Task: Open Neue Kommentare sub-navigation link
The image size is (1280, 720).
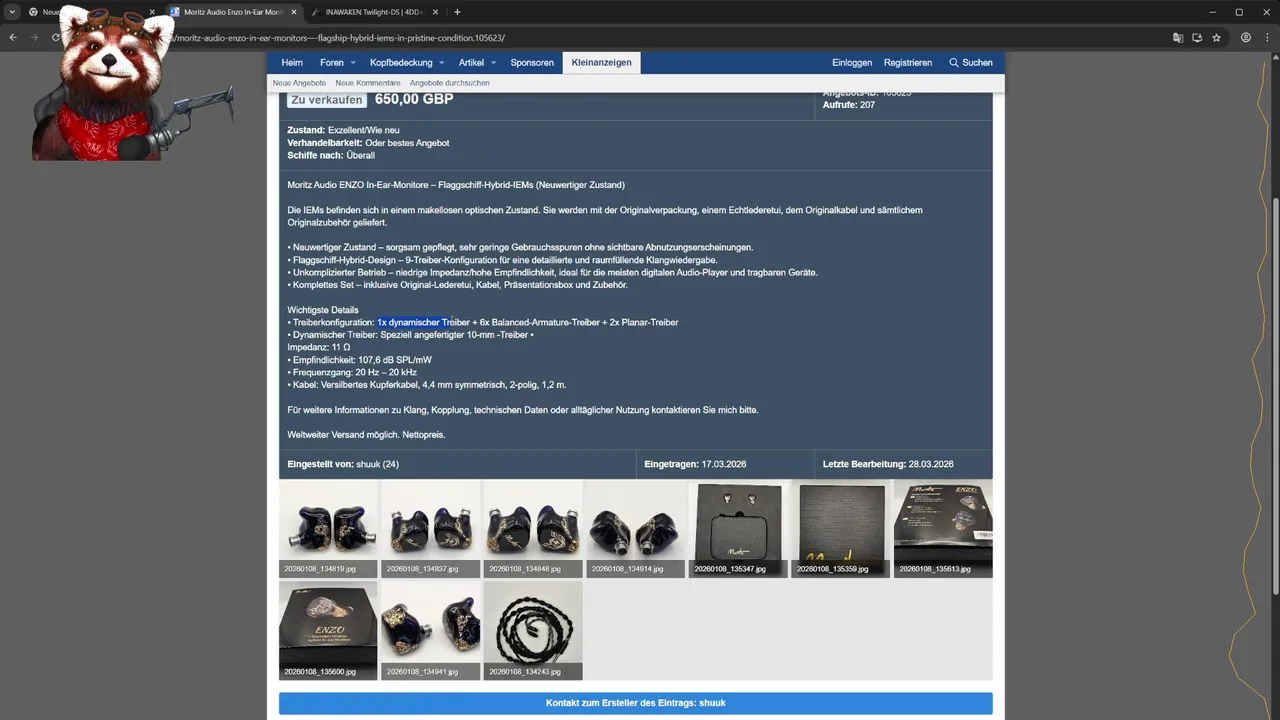Action: 368,83
